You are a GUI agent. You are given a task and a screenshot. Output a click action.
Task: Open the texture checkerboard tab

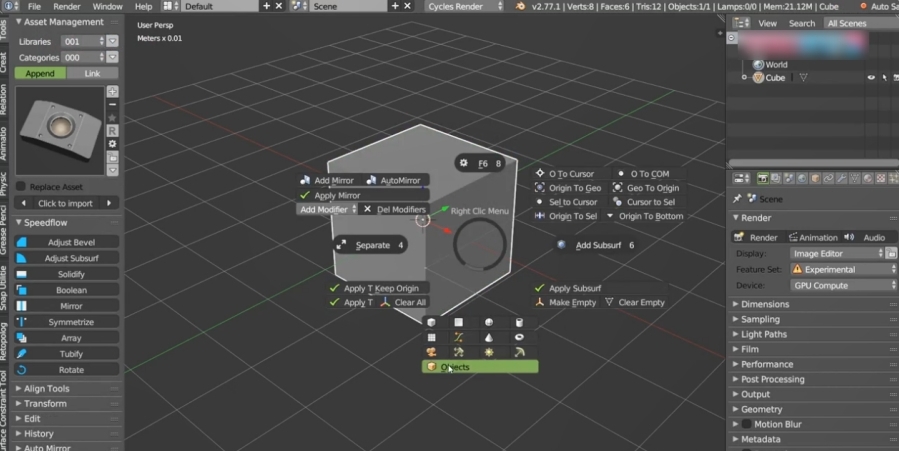[881, 179]
